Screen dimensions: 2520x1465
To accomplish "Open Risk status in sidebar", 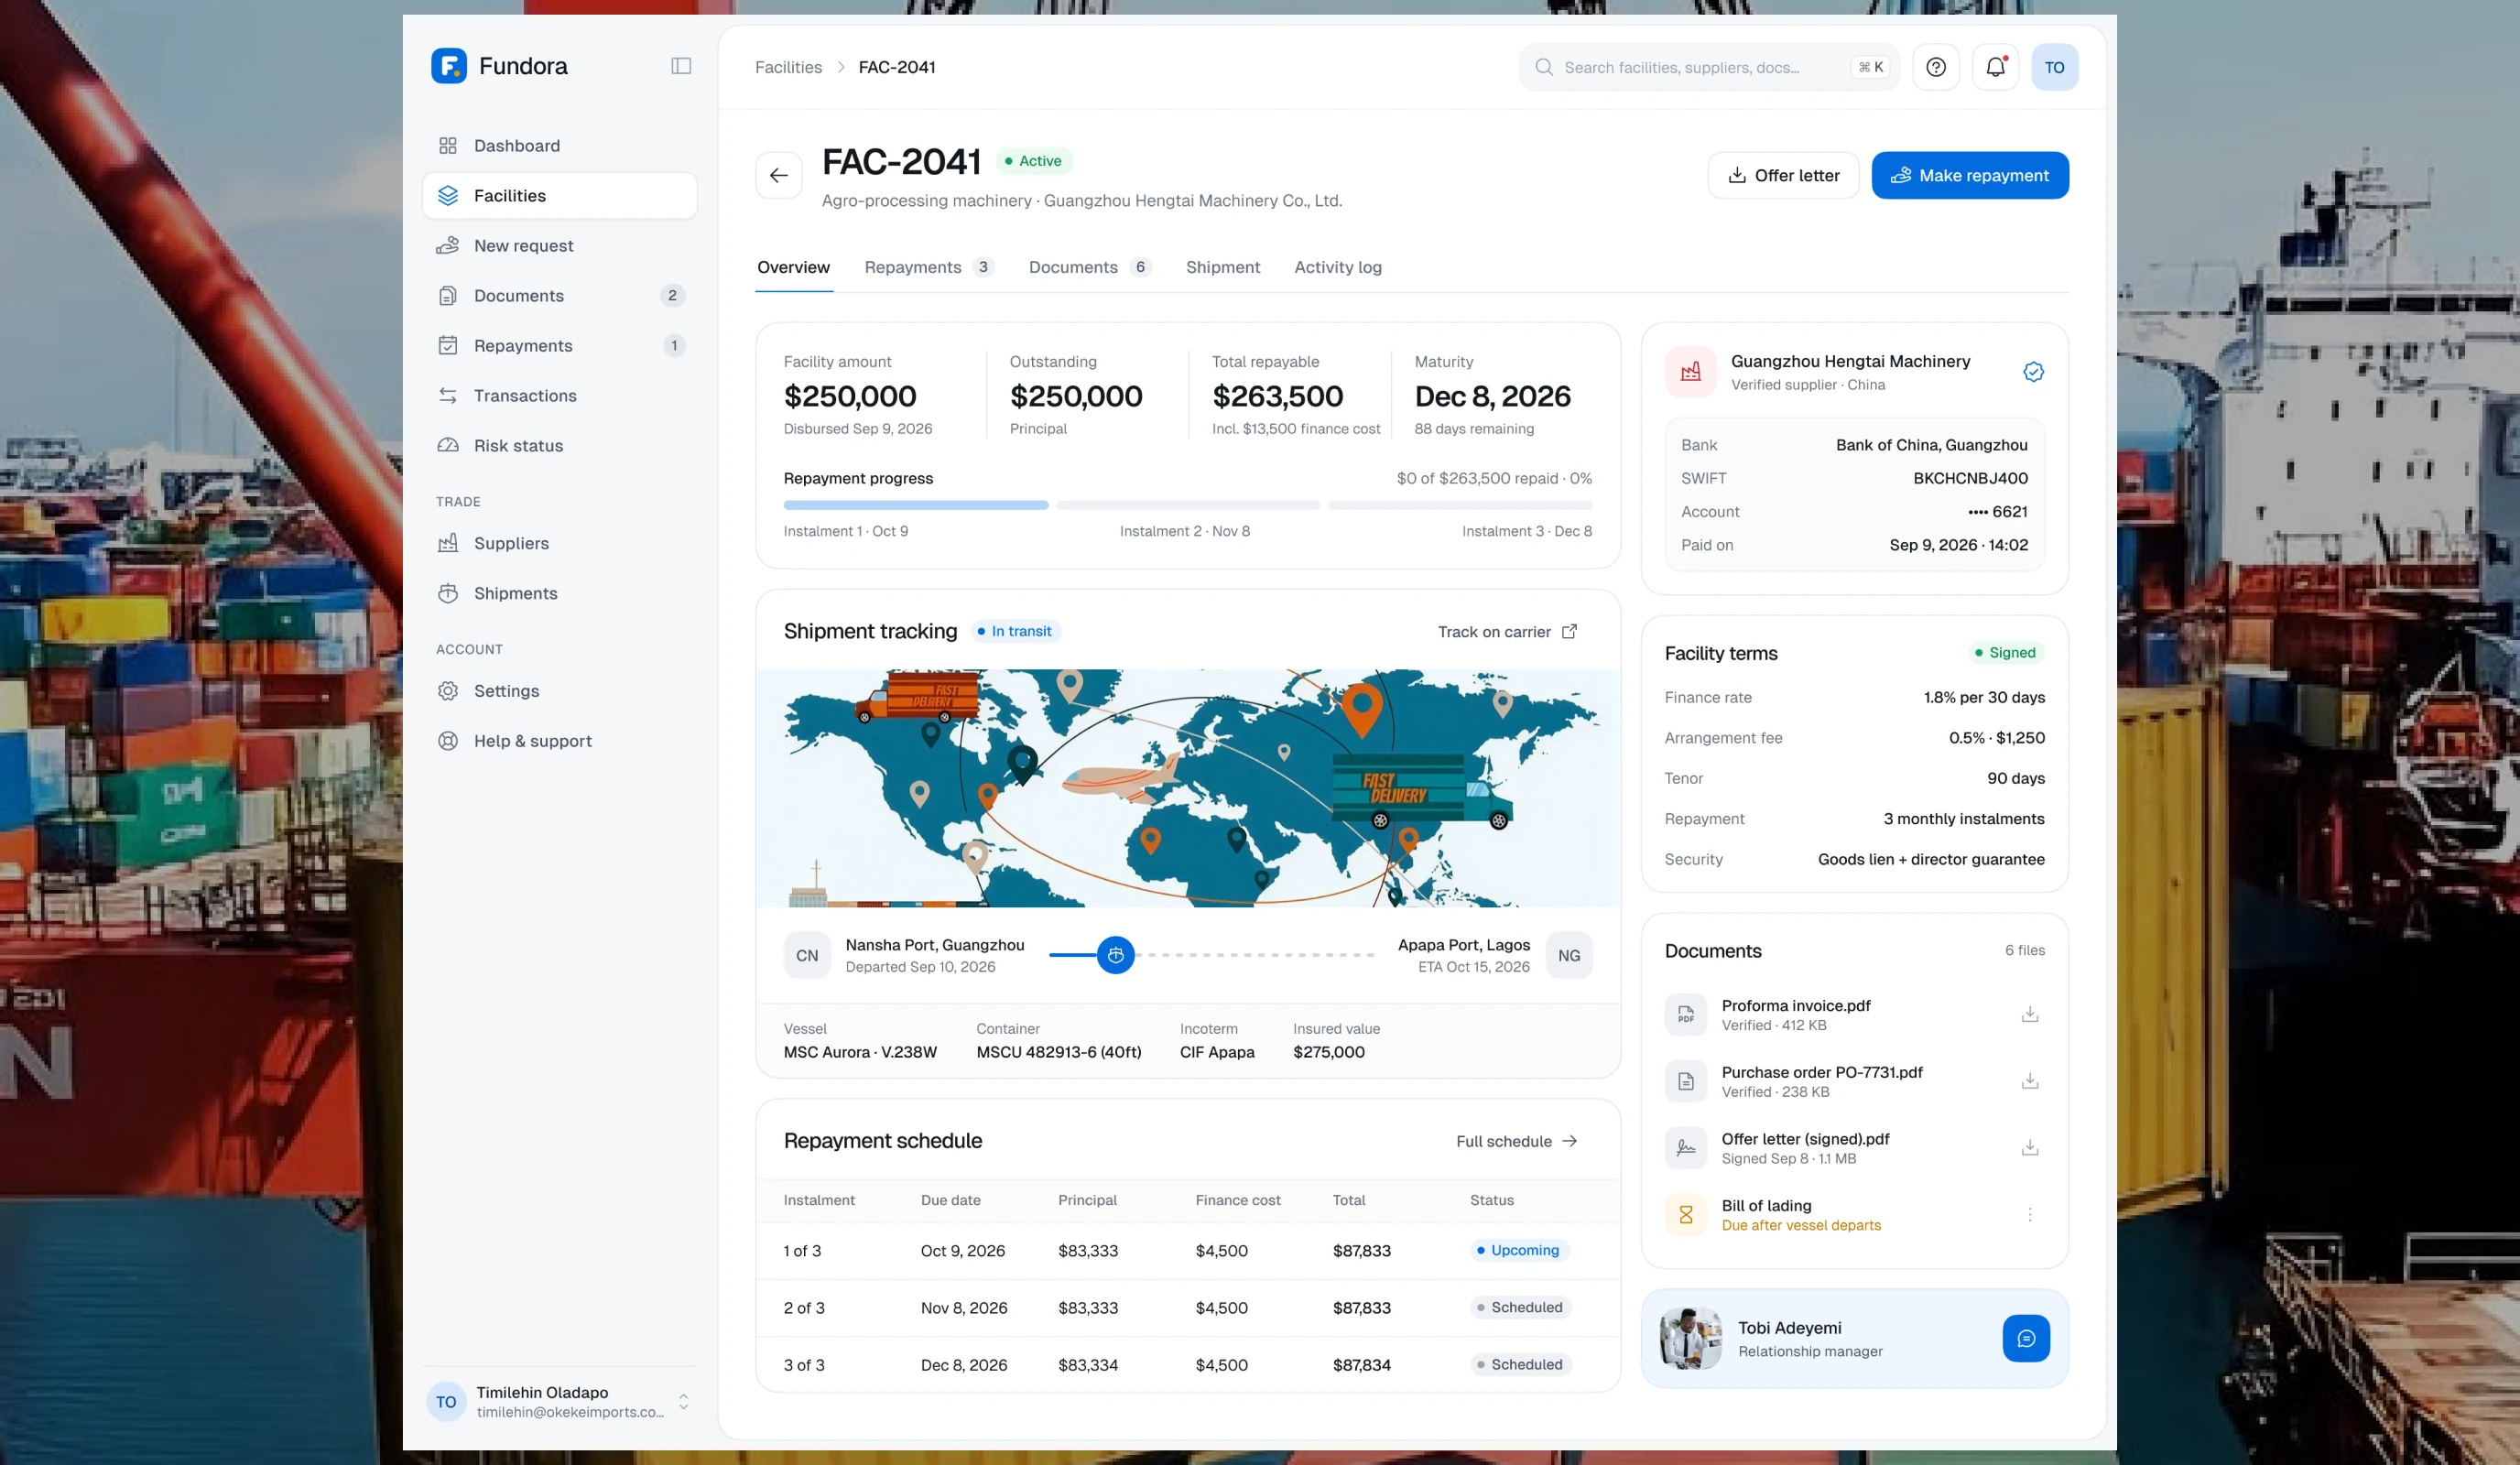I will coord(560,446).
